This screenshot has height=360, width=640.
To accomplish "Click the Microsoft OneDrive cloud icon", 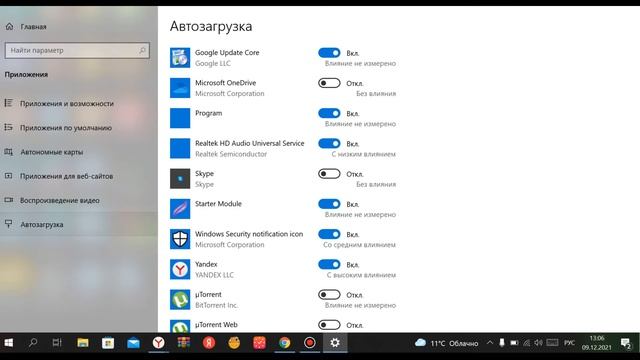I will [180, 88].
